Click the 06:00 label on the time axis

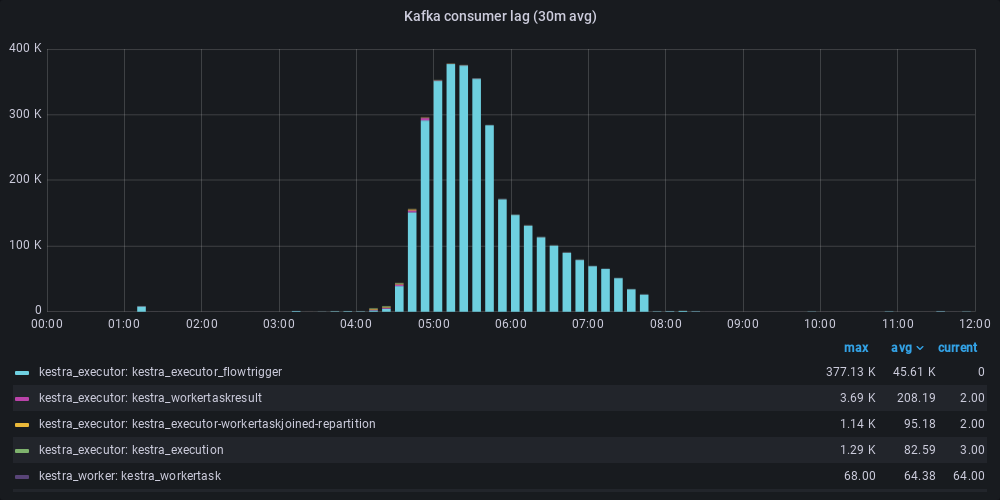coord(511,324)
